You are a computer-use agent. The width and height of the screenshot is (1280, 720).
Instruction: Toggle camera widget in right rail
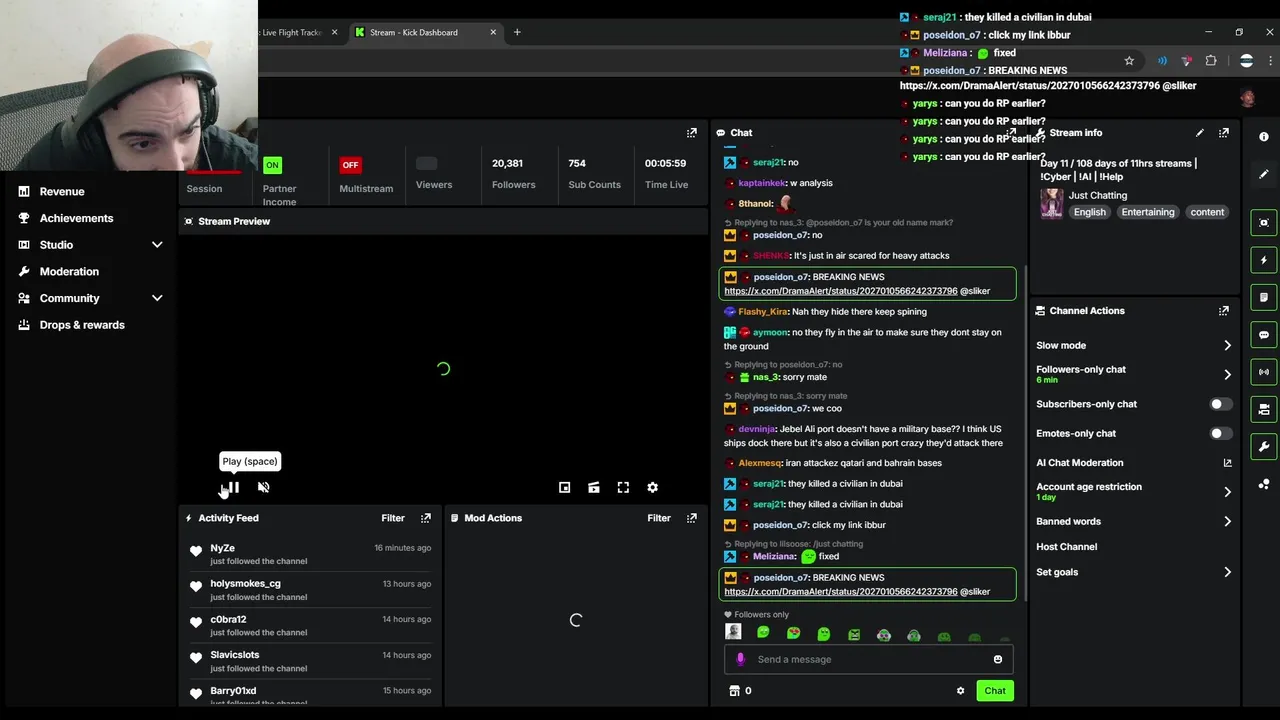coord(1264,409)
